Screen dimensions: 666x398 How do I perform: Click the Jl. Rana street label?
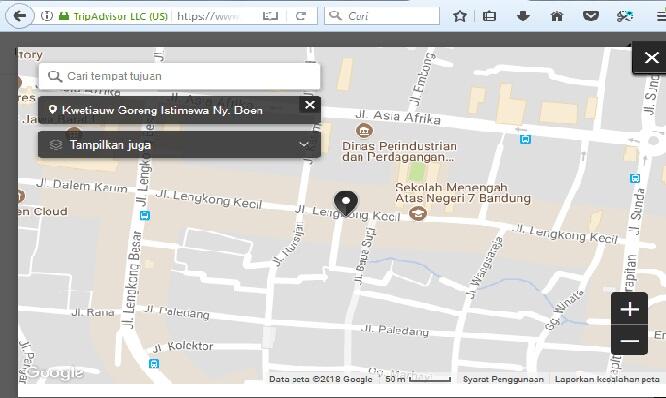pos(93,313)
